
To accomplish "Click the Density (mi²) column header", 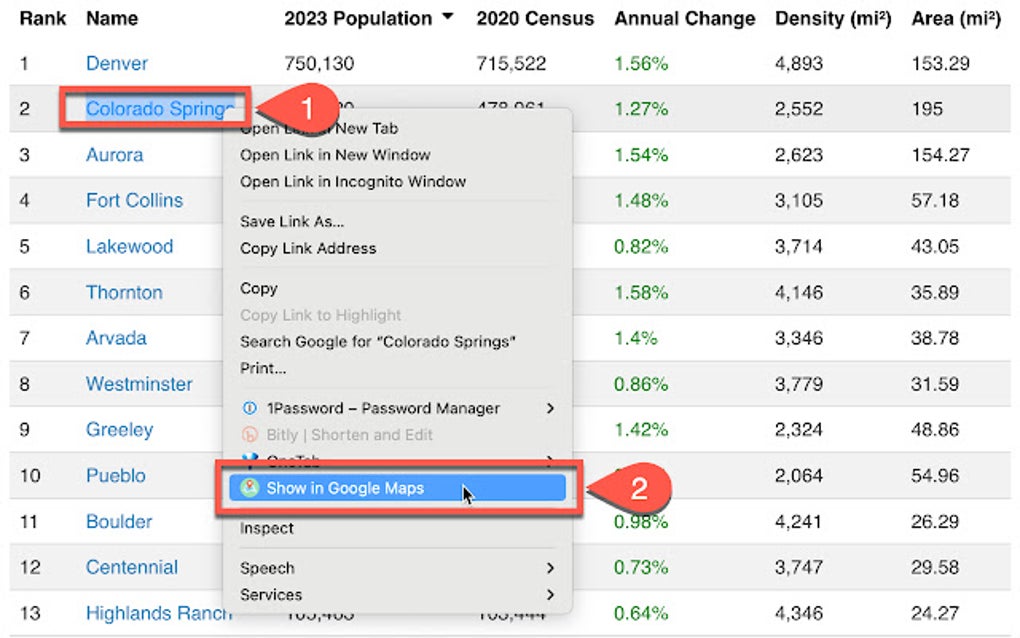I will coord(832,18).
